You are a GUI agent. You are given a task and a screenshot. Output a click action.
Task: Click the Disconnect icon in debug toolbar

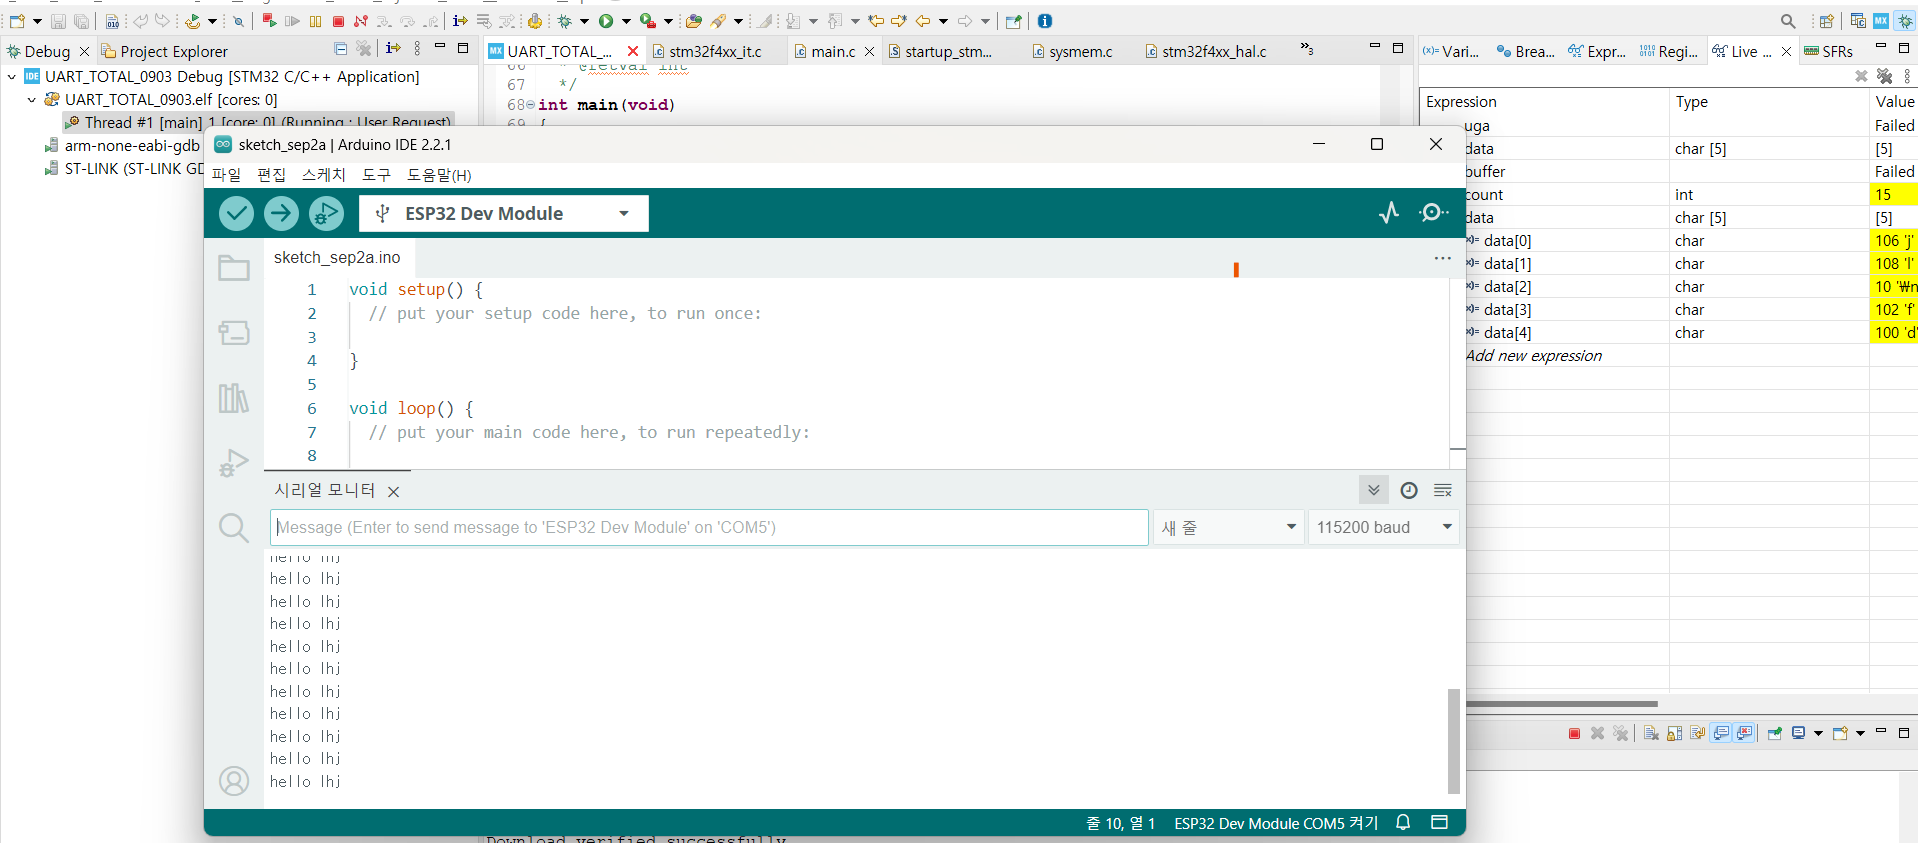(361, 21)
